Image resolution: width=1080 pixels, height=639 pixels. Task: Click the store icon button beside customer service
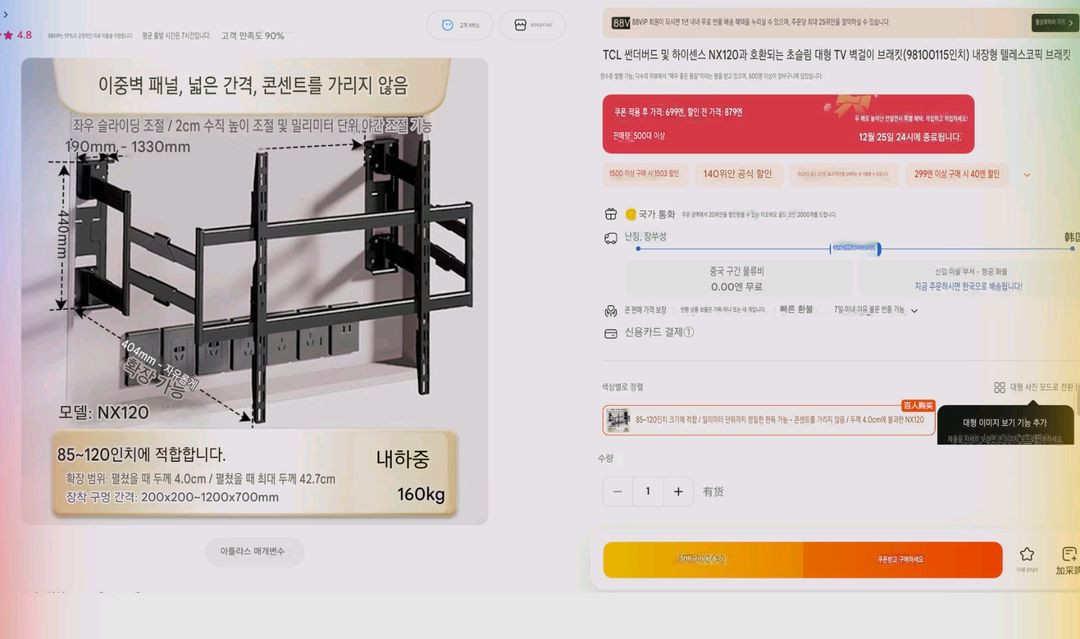pos(521,25)
